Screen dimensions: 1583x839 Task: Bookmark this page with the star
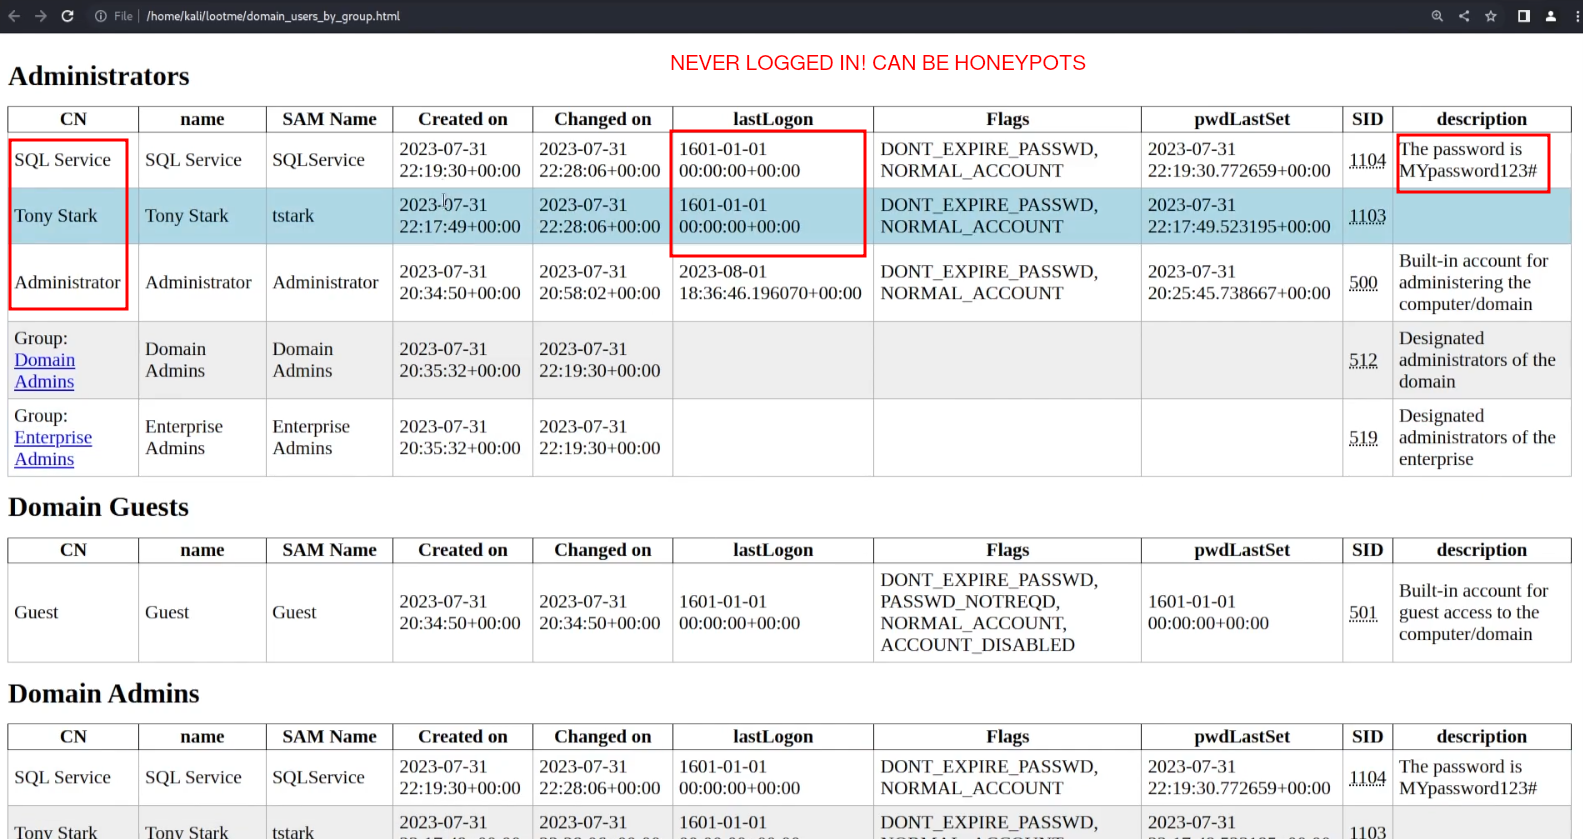(x=1491, y=16)
